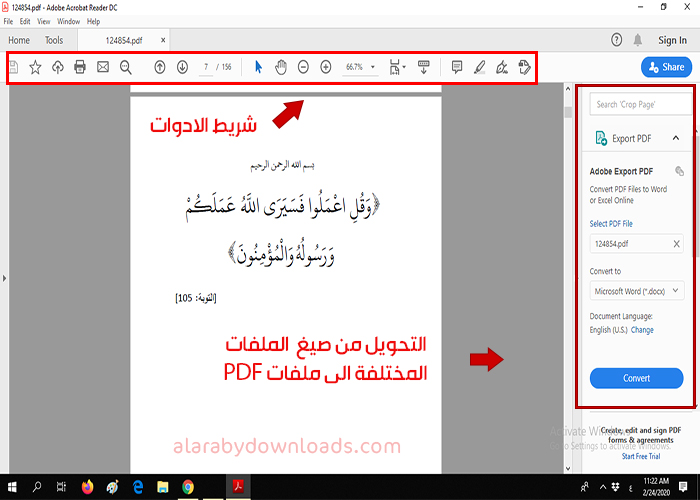Image resolution: width=700 pixels, height=500 pixels.
Task: Click the Stamp tool icon
Action: click(x=525, y=67)
